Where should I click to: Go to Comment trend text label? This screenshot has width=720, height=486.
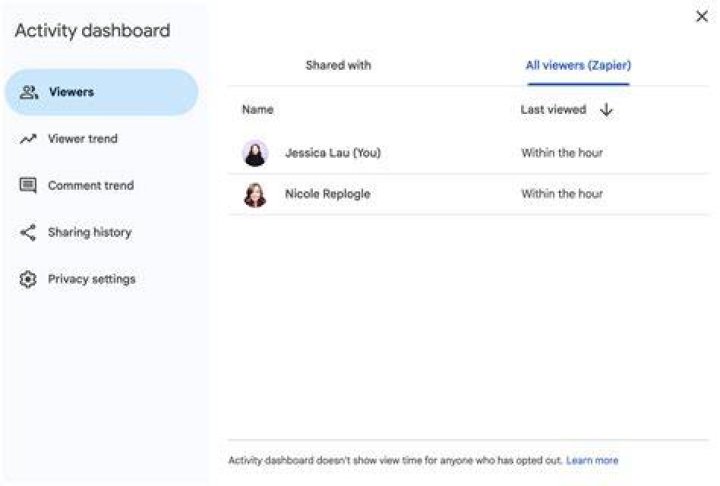[x=91, y=186]
